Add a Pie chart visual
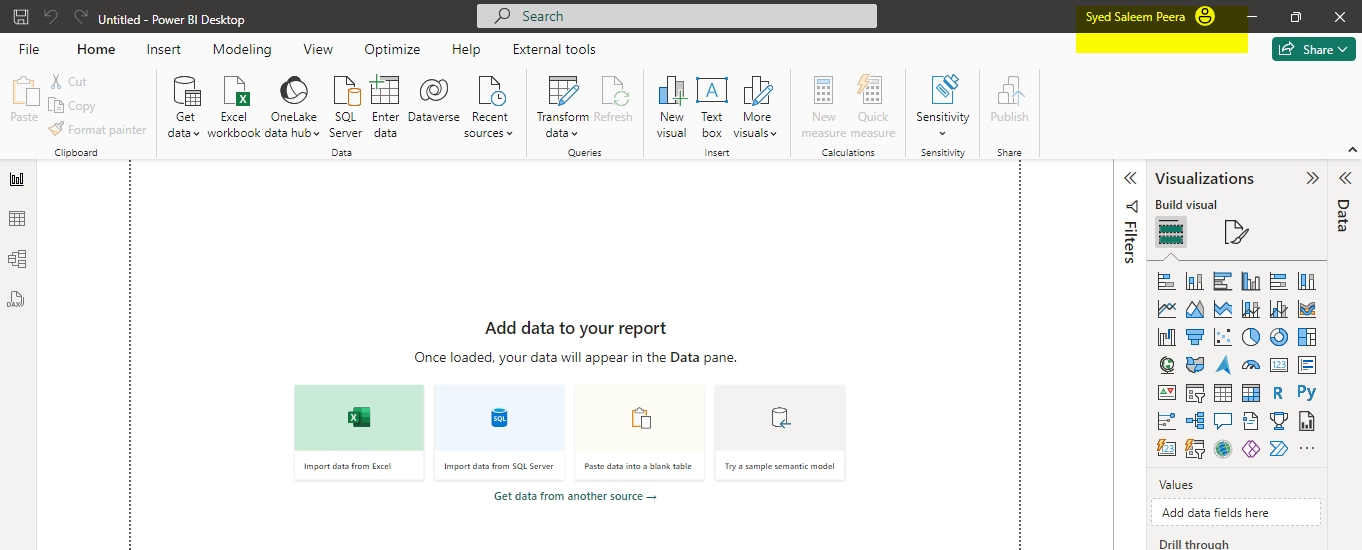Viewport: 1362px width, 550px height. 1250,337
